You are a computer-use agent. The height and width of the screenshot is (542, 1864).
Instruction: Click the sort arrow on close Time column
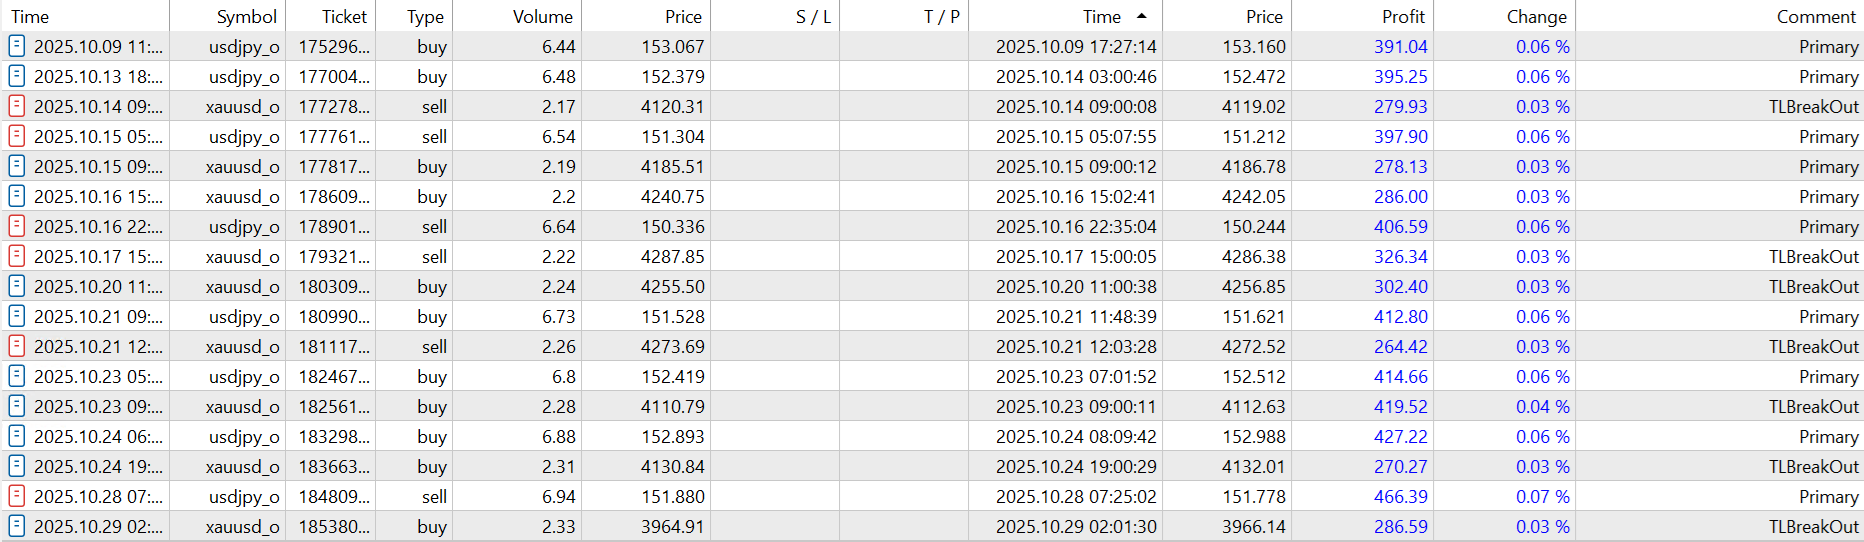(1142, 16)
